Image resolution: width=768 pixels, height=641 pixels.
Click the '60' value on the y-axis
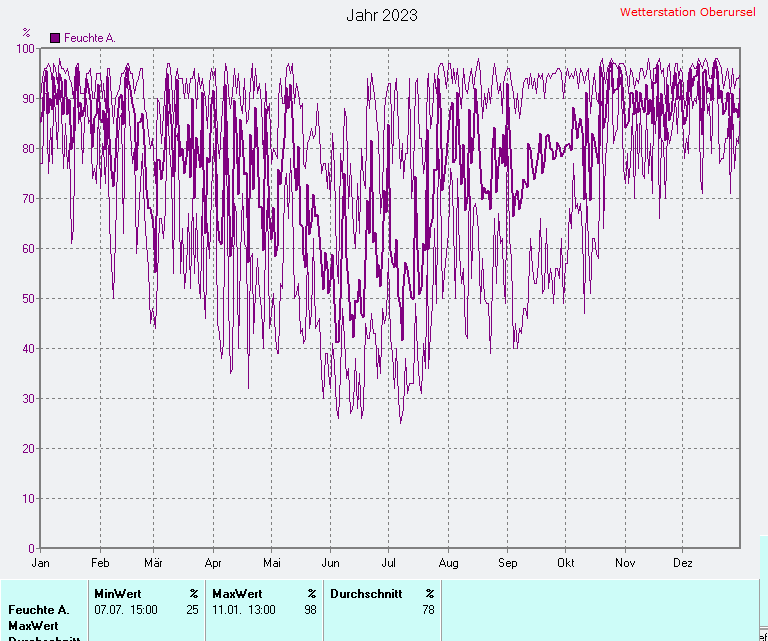coord(29,248)
